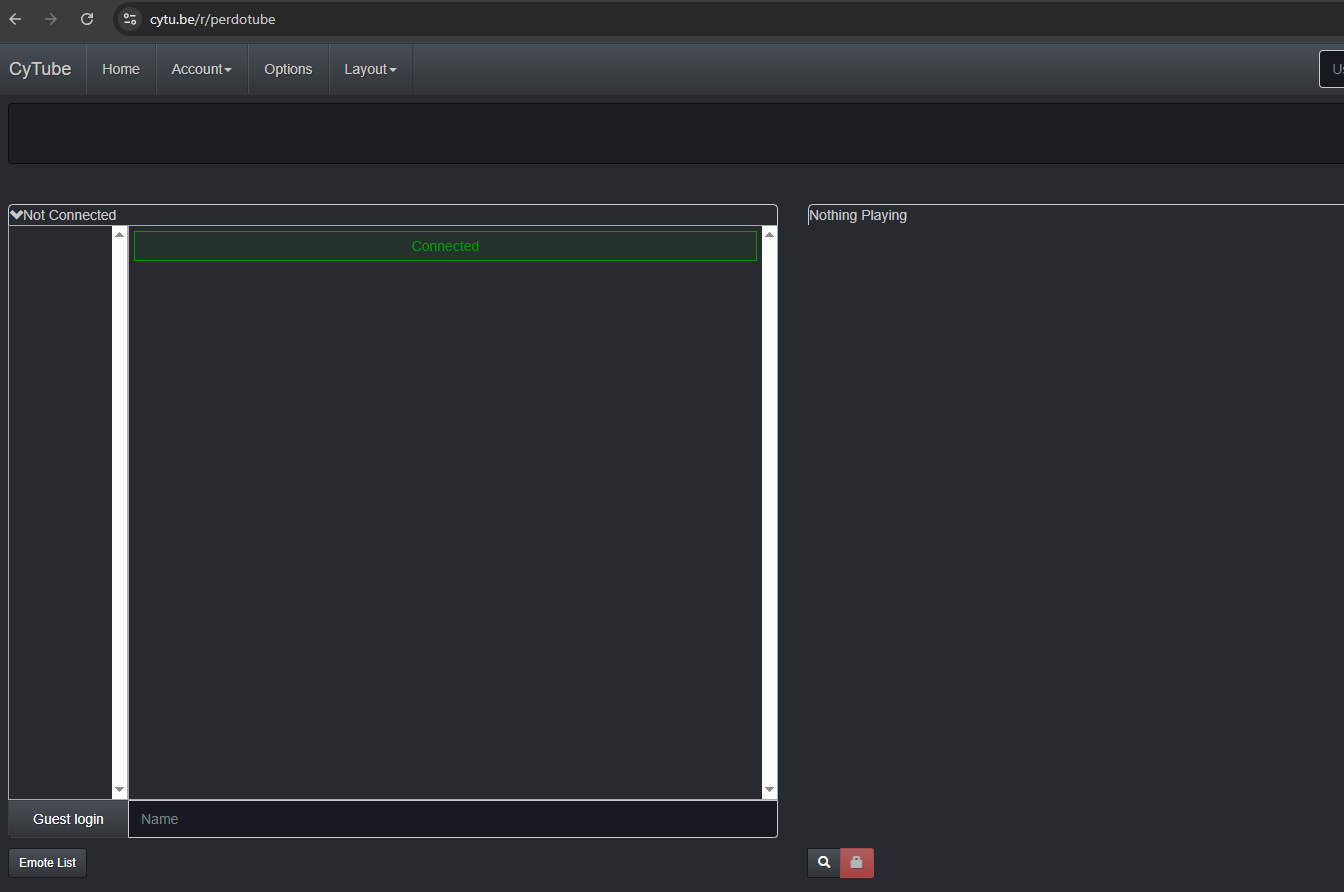Image resolution: width=1344 pixels, height=892 pixels.
Task: Click the user list scrollbar up arrow
Action: pyautogui.click(x=120, y=235)
